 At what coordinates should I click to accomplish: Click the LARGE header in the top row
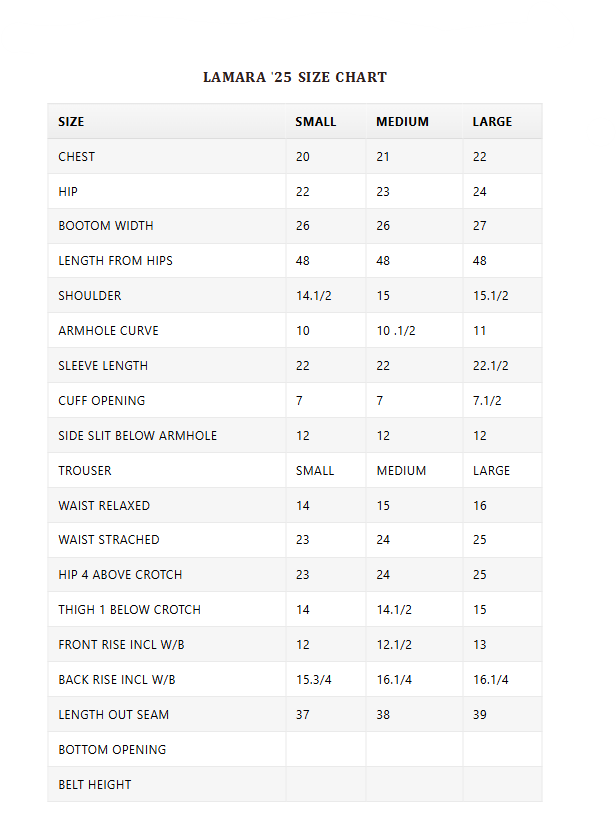point(492,122)
